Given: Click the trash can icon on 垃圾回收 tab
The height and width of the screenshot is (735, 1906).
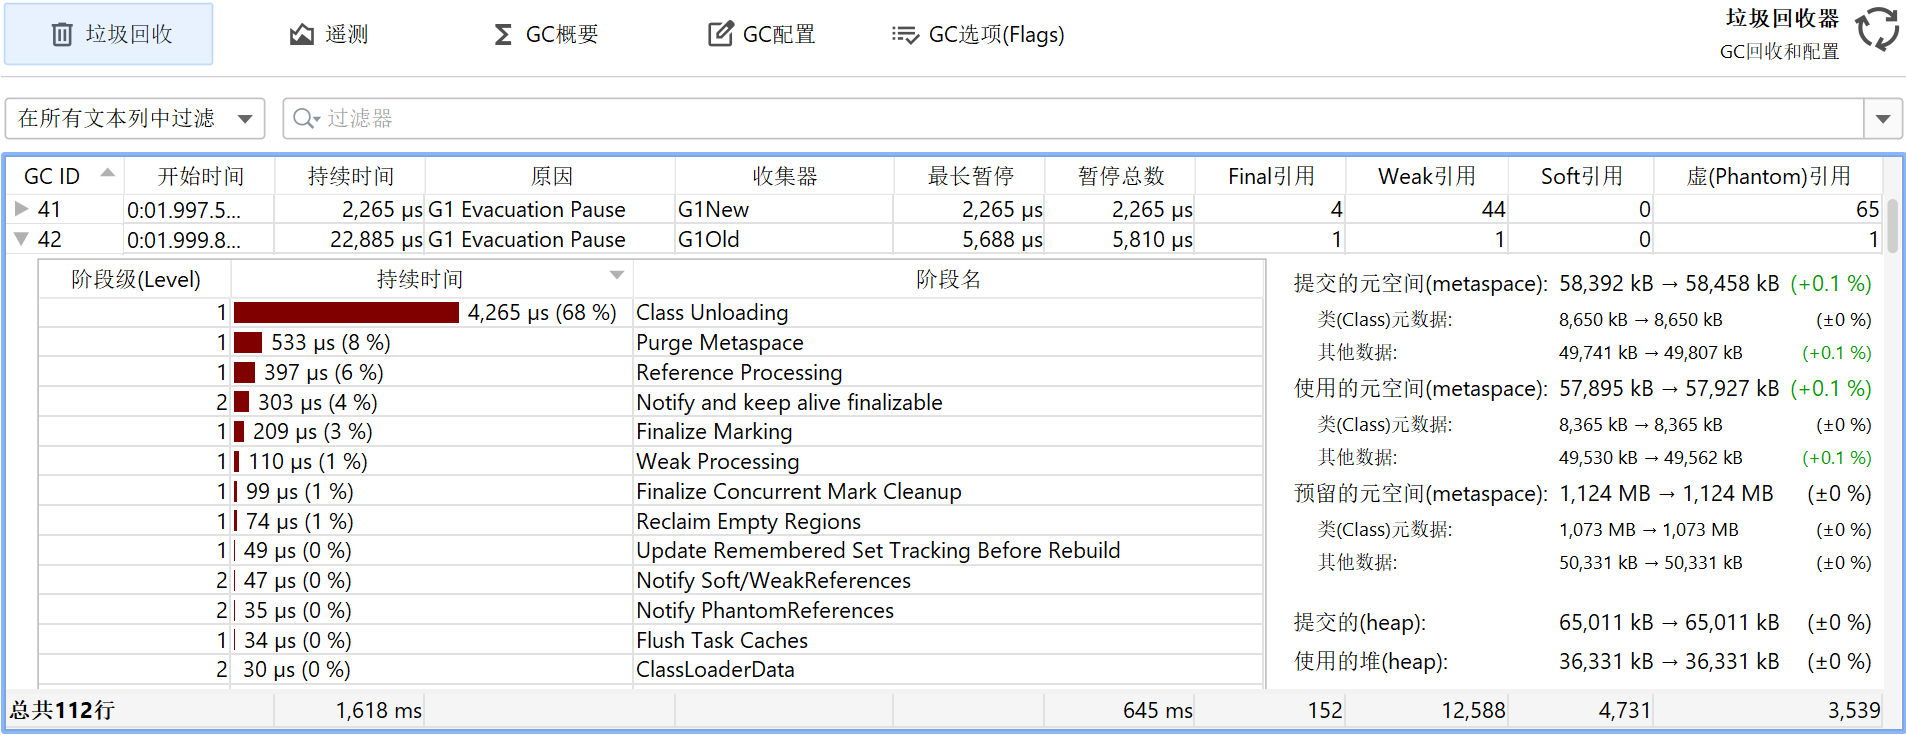Looking at the screenshot, I should 62,35.
